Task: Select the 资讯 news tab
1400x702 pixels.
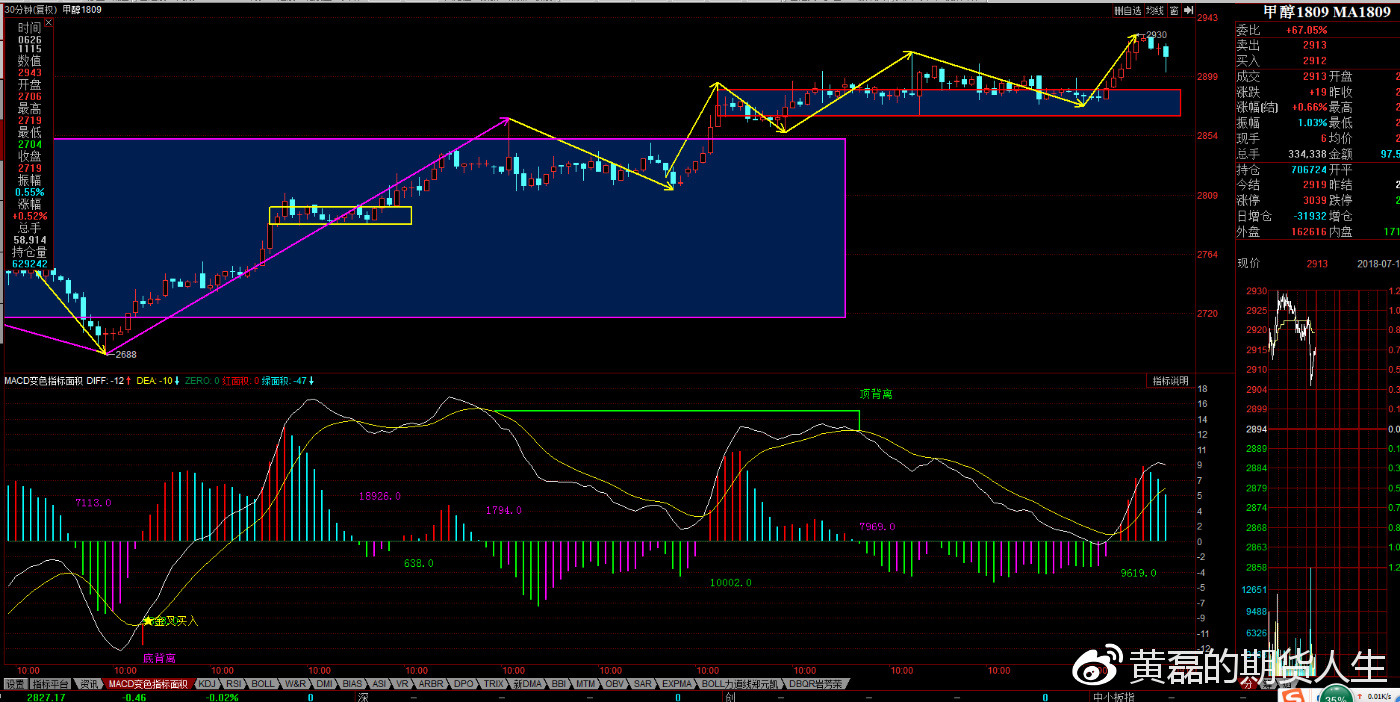Action: coord(89,684)
